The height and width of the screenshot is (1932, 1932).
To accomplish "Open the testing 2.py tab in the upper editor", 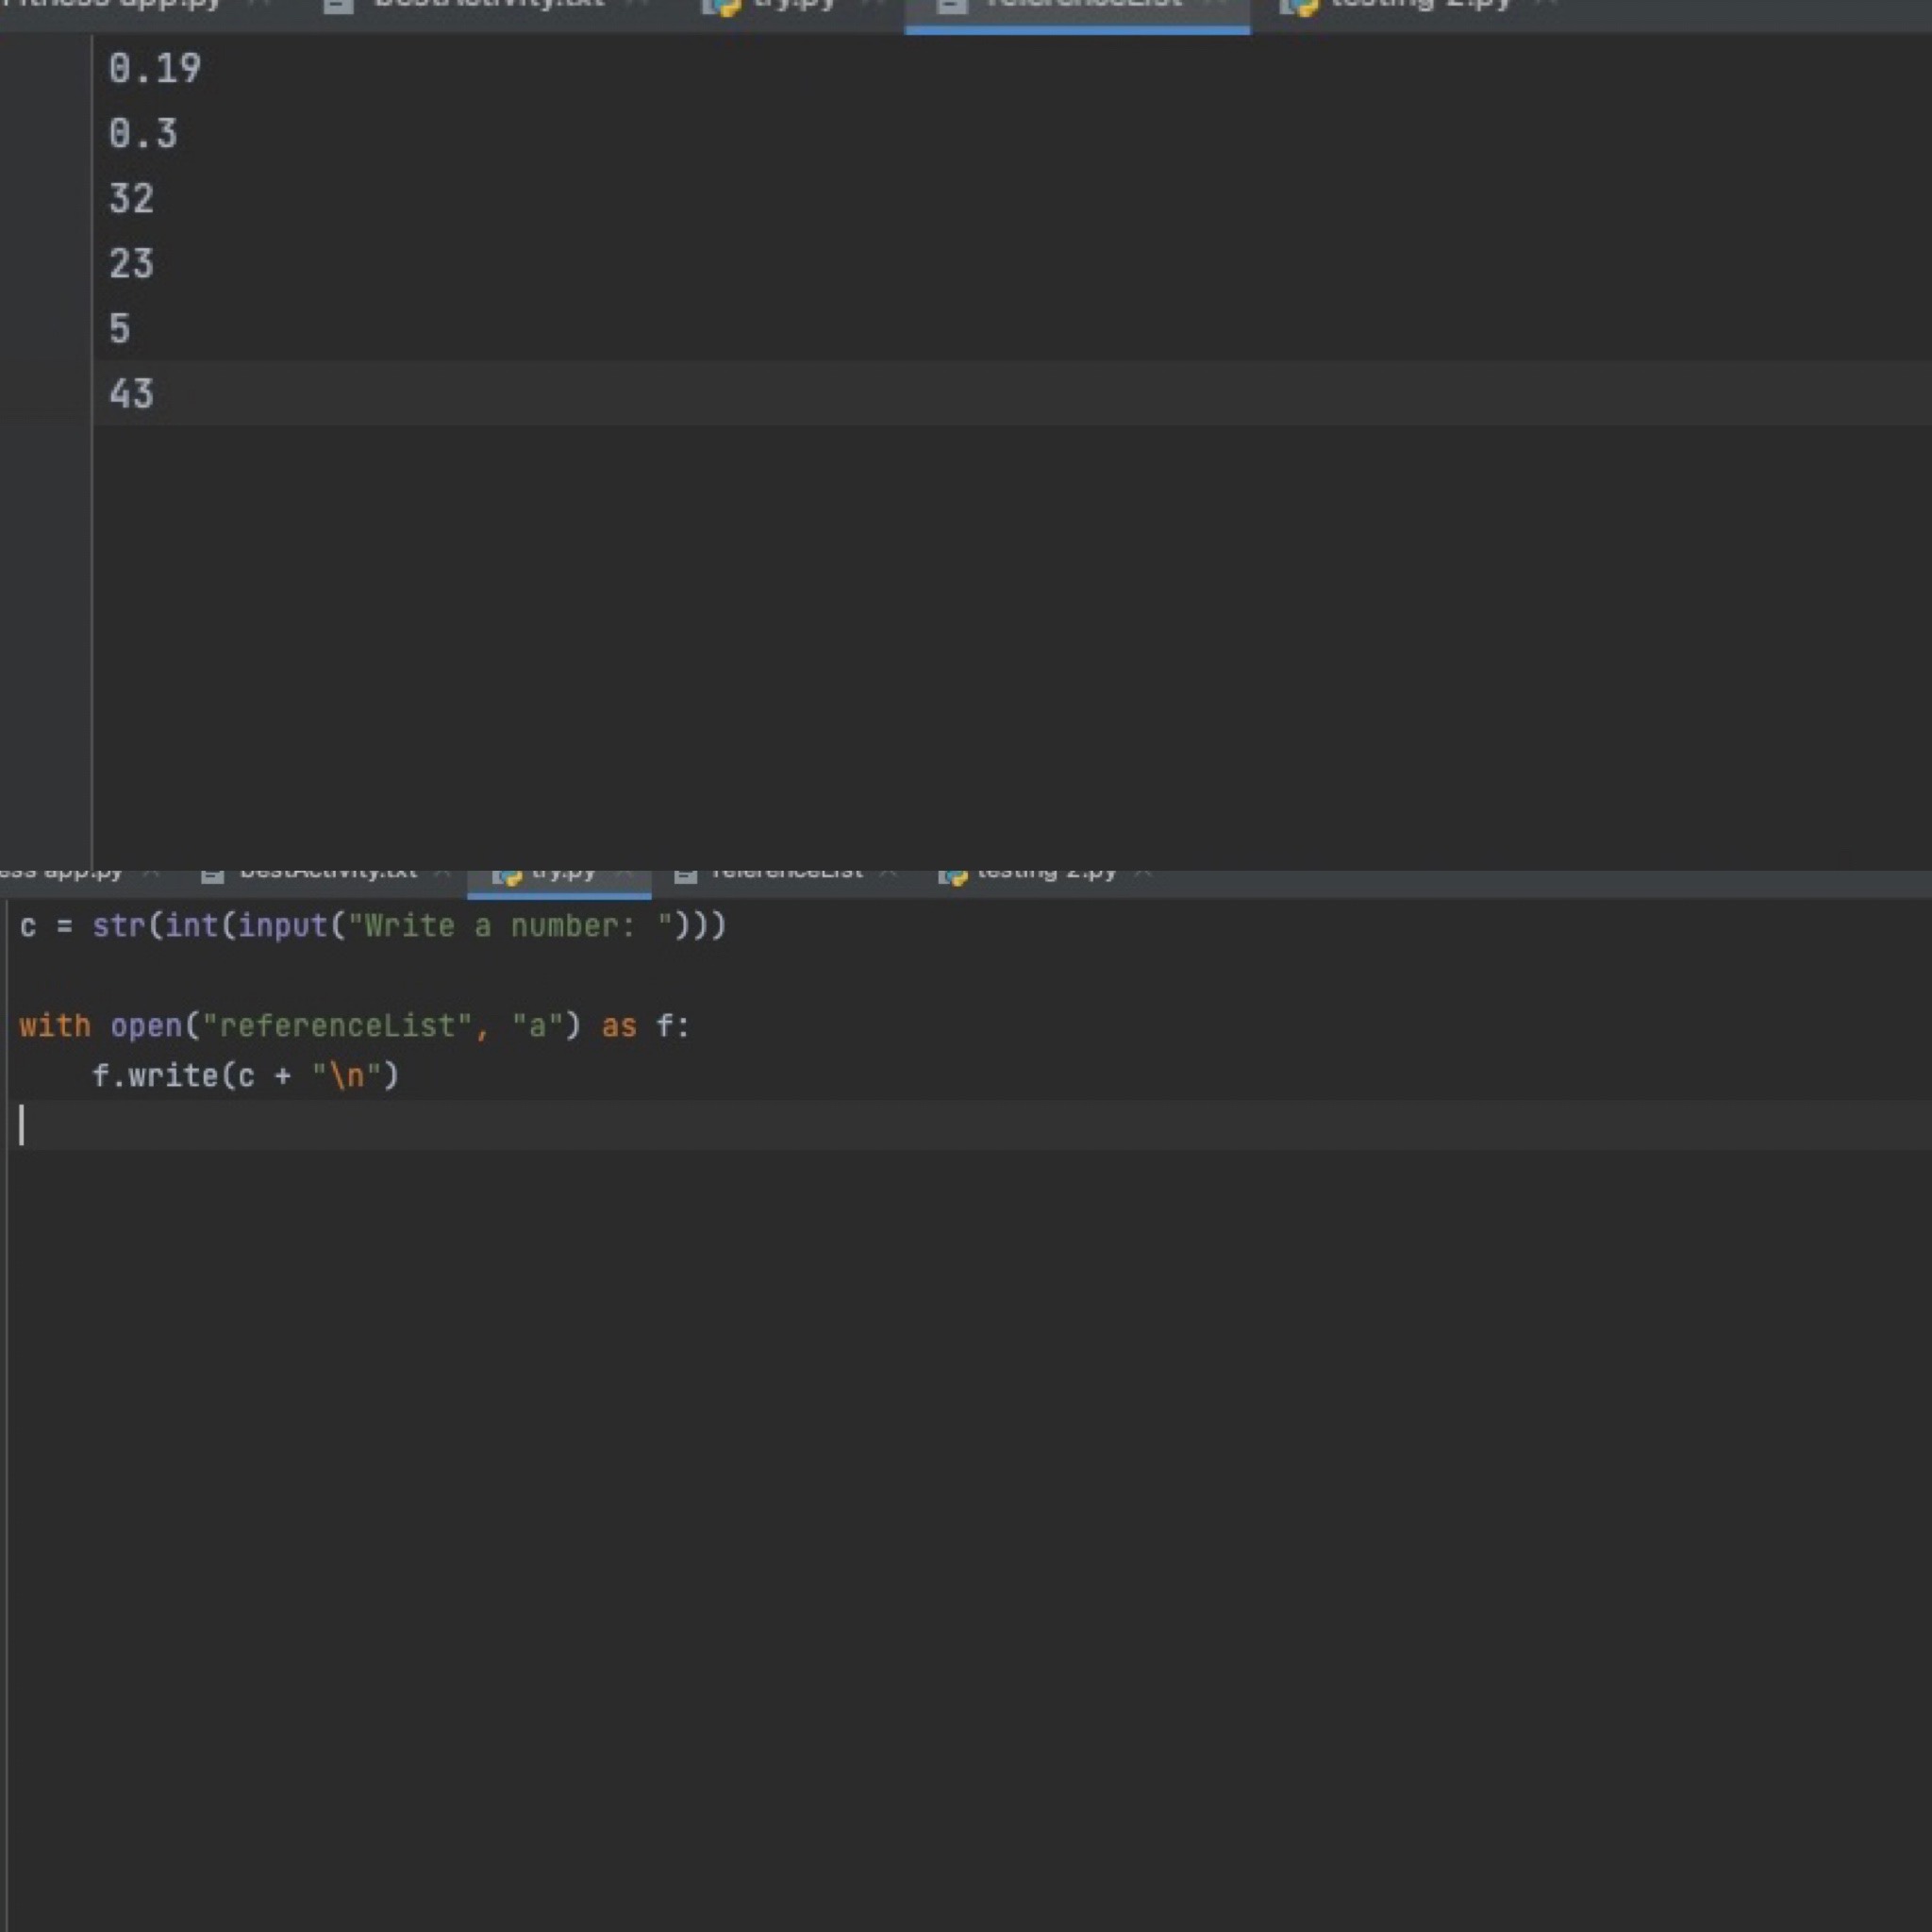I will 1420,5.
